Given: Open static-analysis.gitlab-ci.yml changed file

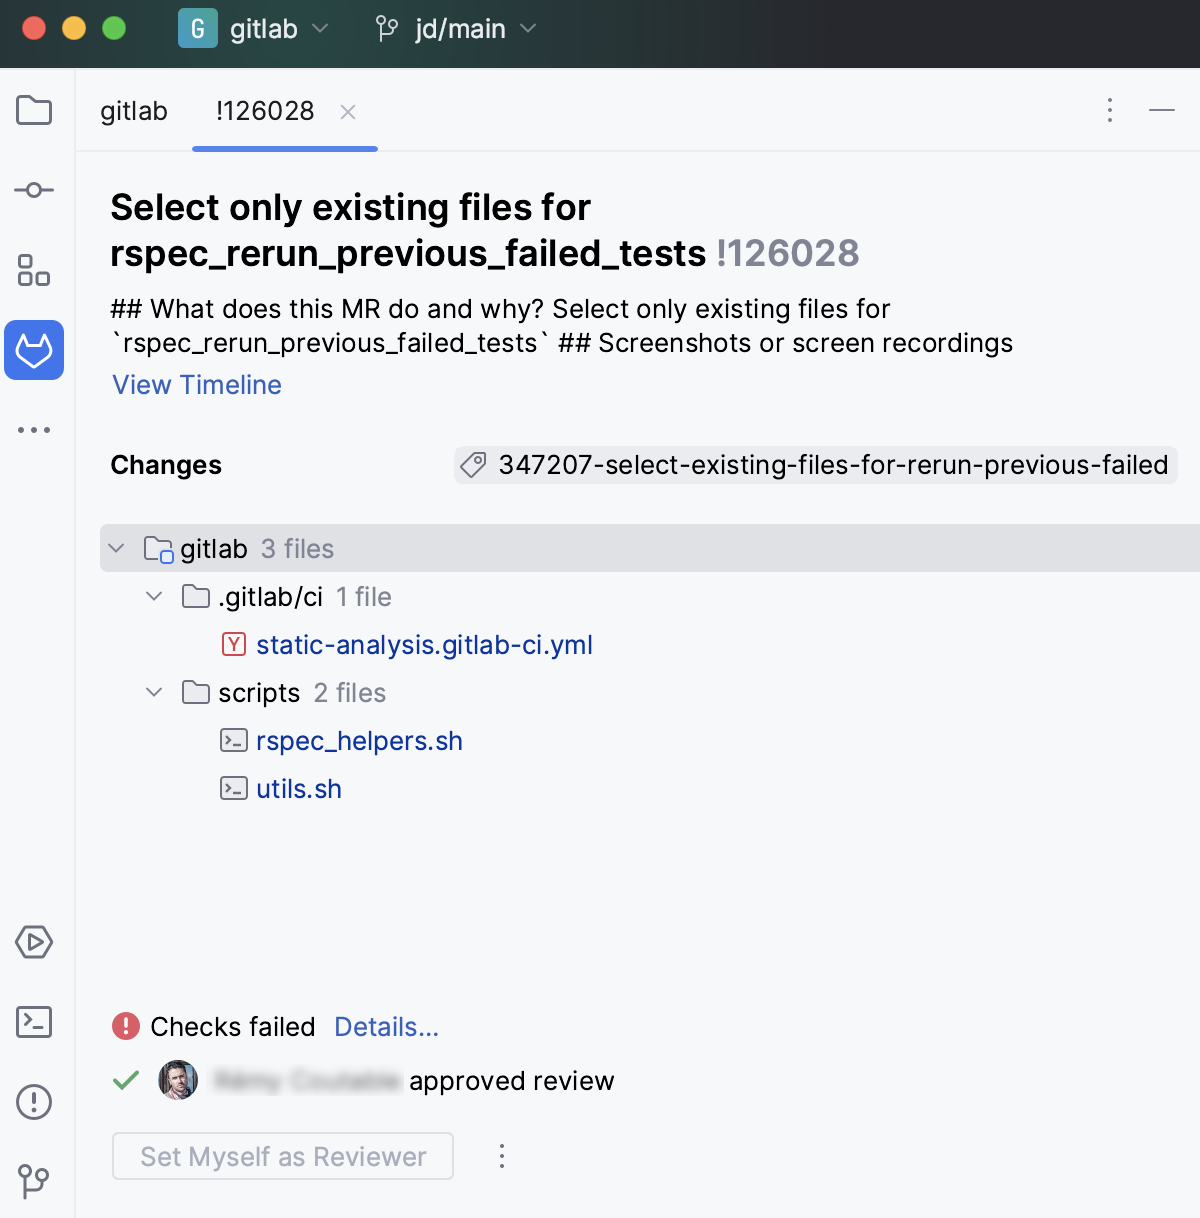Looking at the screenshot, I should point(424,644).
